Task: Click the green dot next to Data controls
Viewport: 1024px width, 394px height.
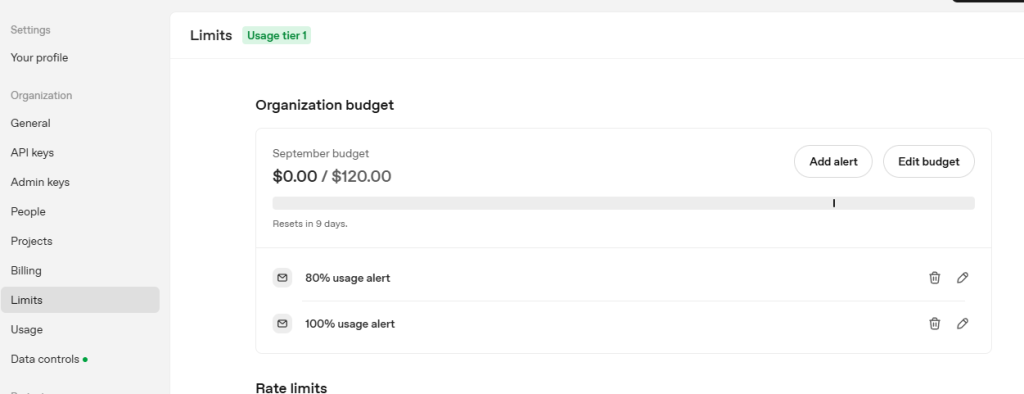Action: pyautogui.click(x=86, y=359)
